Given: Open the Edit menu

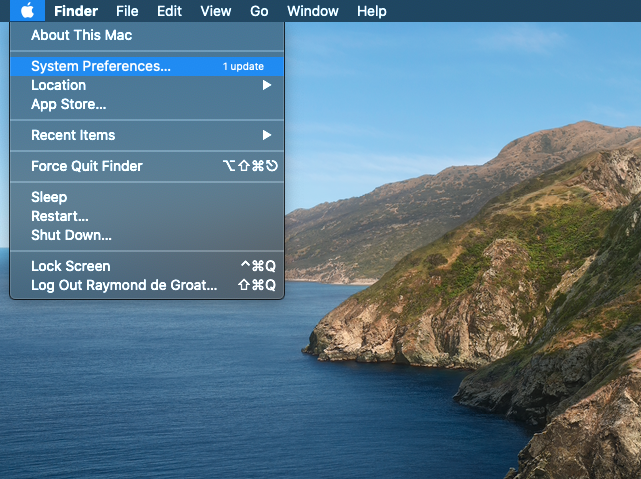Looking at the screenshot, I should pyautogui.click(x=169, y=11).
